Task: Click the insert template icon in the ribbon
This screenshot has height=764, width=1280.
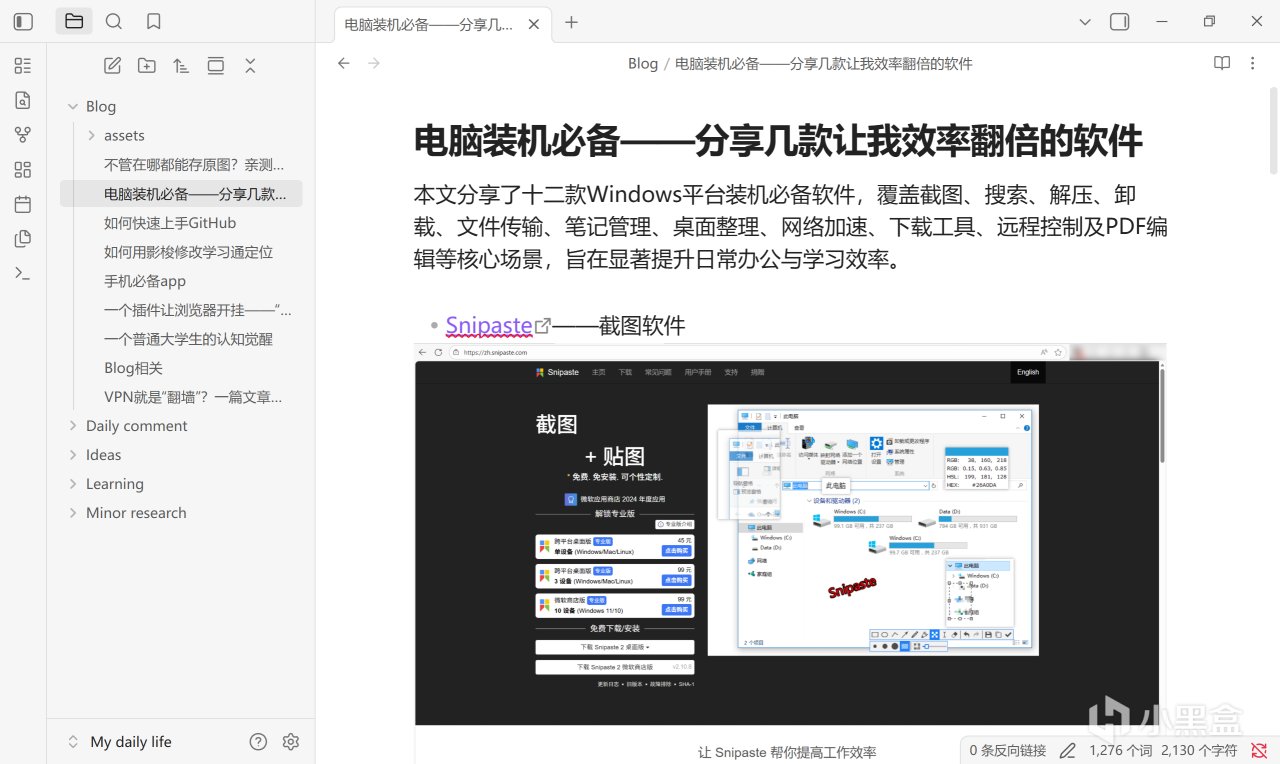Action: pos(23,239)
